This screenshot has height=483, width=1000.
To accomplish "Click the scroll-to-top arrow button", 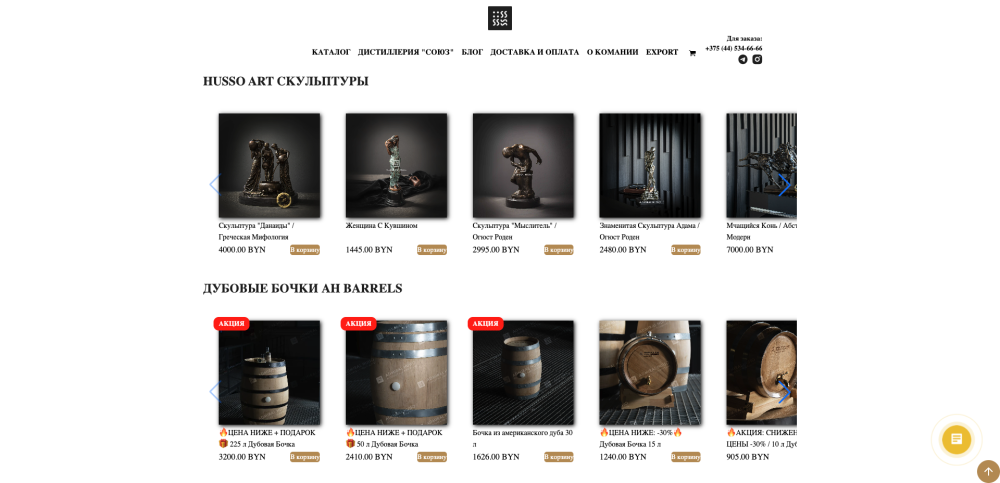I will click(988, 472).
